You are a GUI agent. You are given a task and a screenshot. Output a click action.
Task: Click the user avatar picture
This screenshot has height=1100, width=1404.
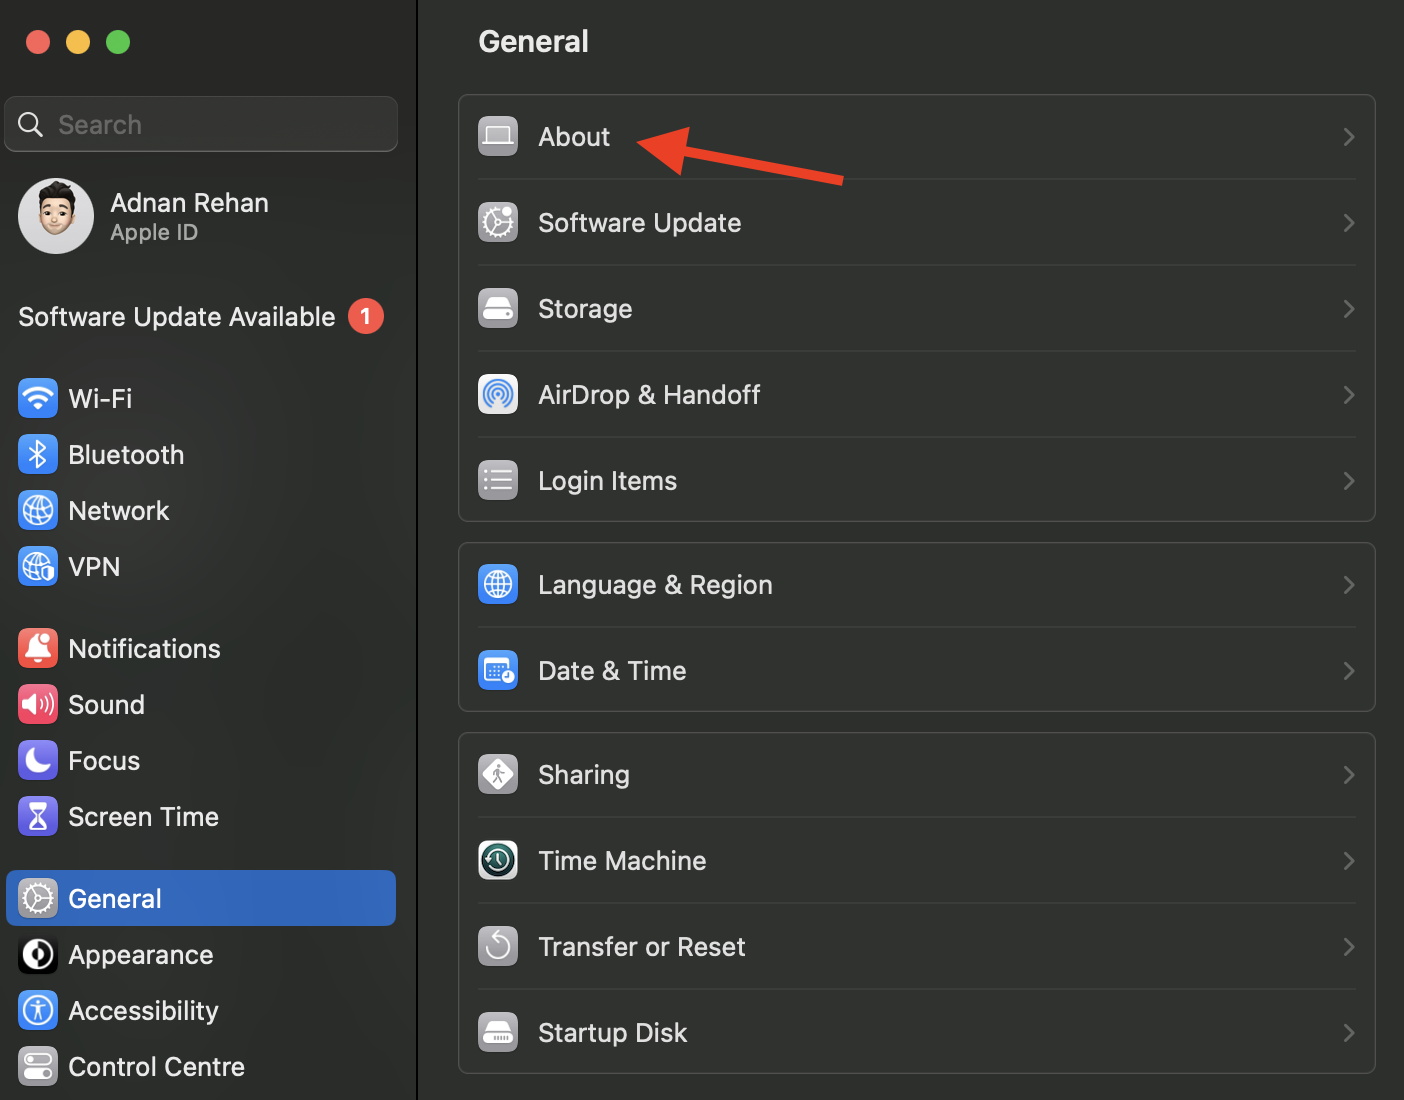[56, 216]
